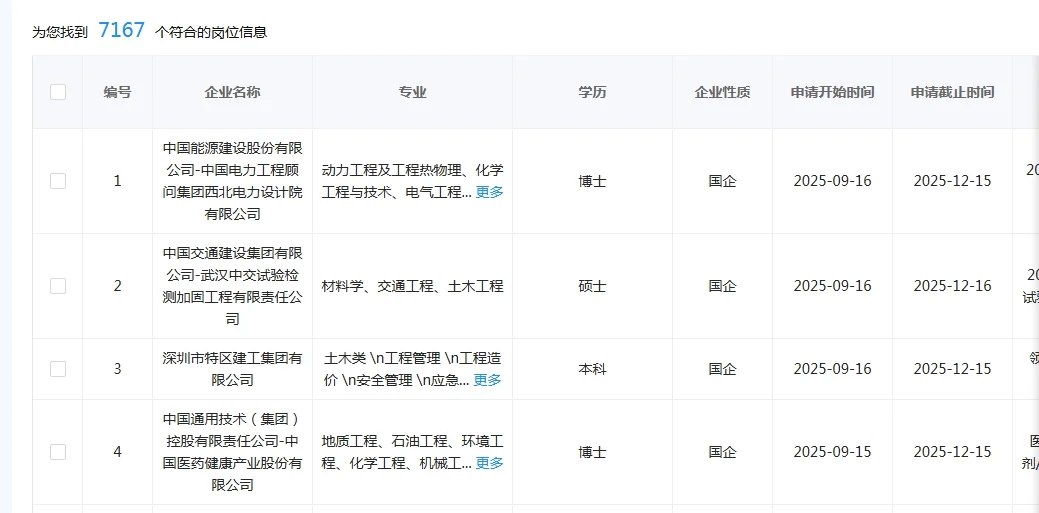The height and width of the screenshot is (513, 1039).
Task: Click start date 2025-09-16 in row 2
Action: pos(832,286)
